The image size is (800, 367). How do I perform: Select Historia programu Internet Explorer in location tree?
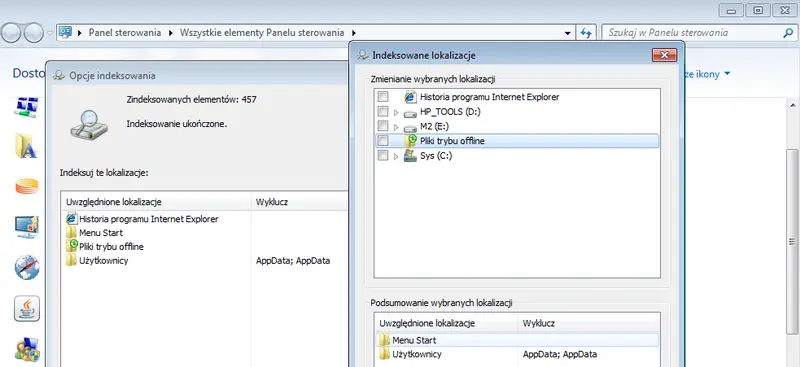[x=489, y=96]
